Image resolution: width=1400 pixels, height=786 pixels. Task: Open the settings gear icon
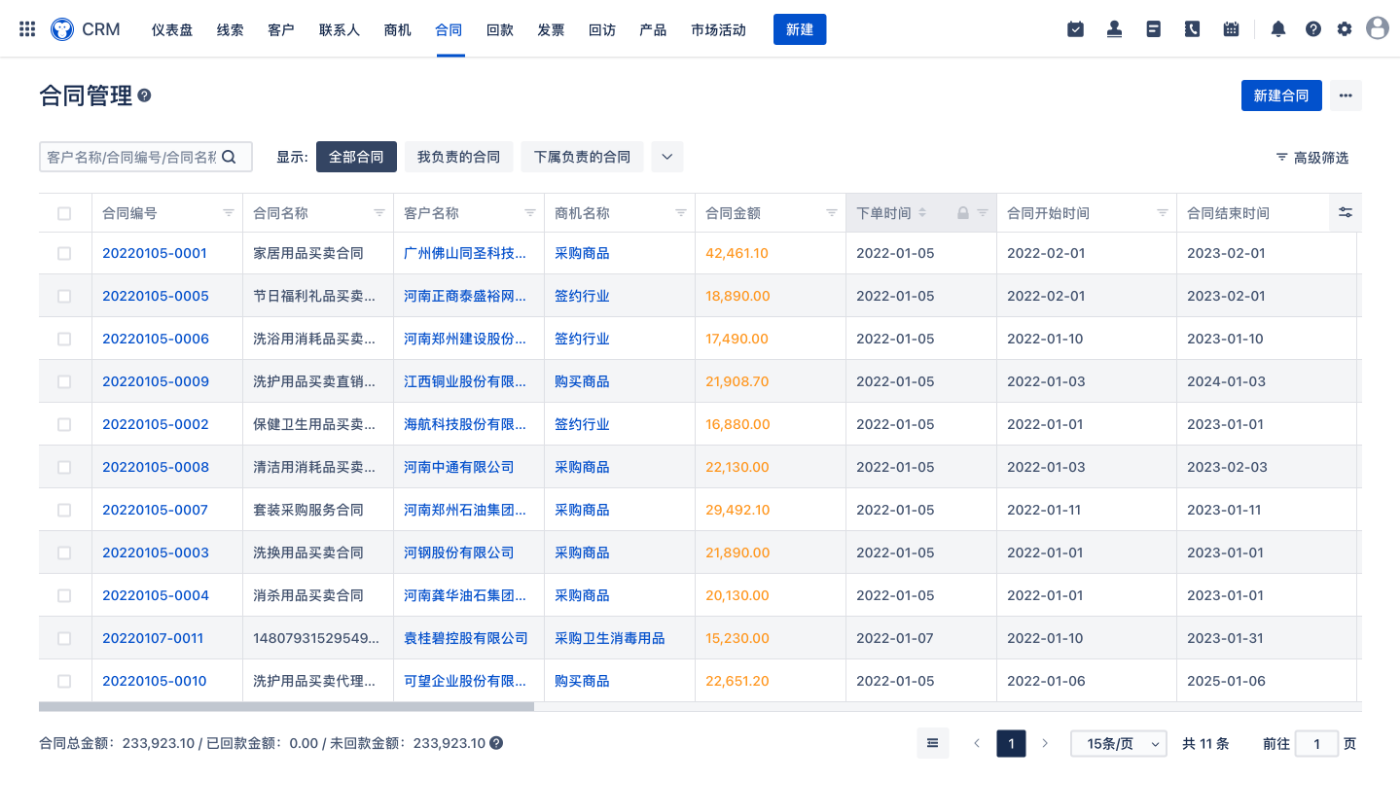(x=1344, y=29)
